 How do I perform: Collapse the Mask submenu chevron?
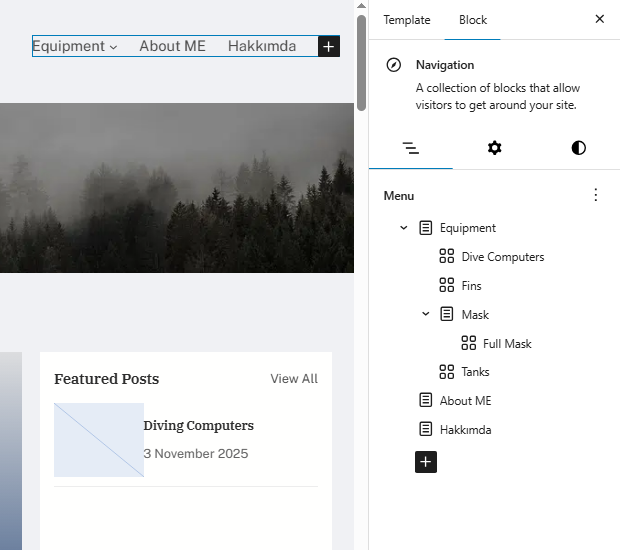click(x=425, y=314)
